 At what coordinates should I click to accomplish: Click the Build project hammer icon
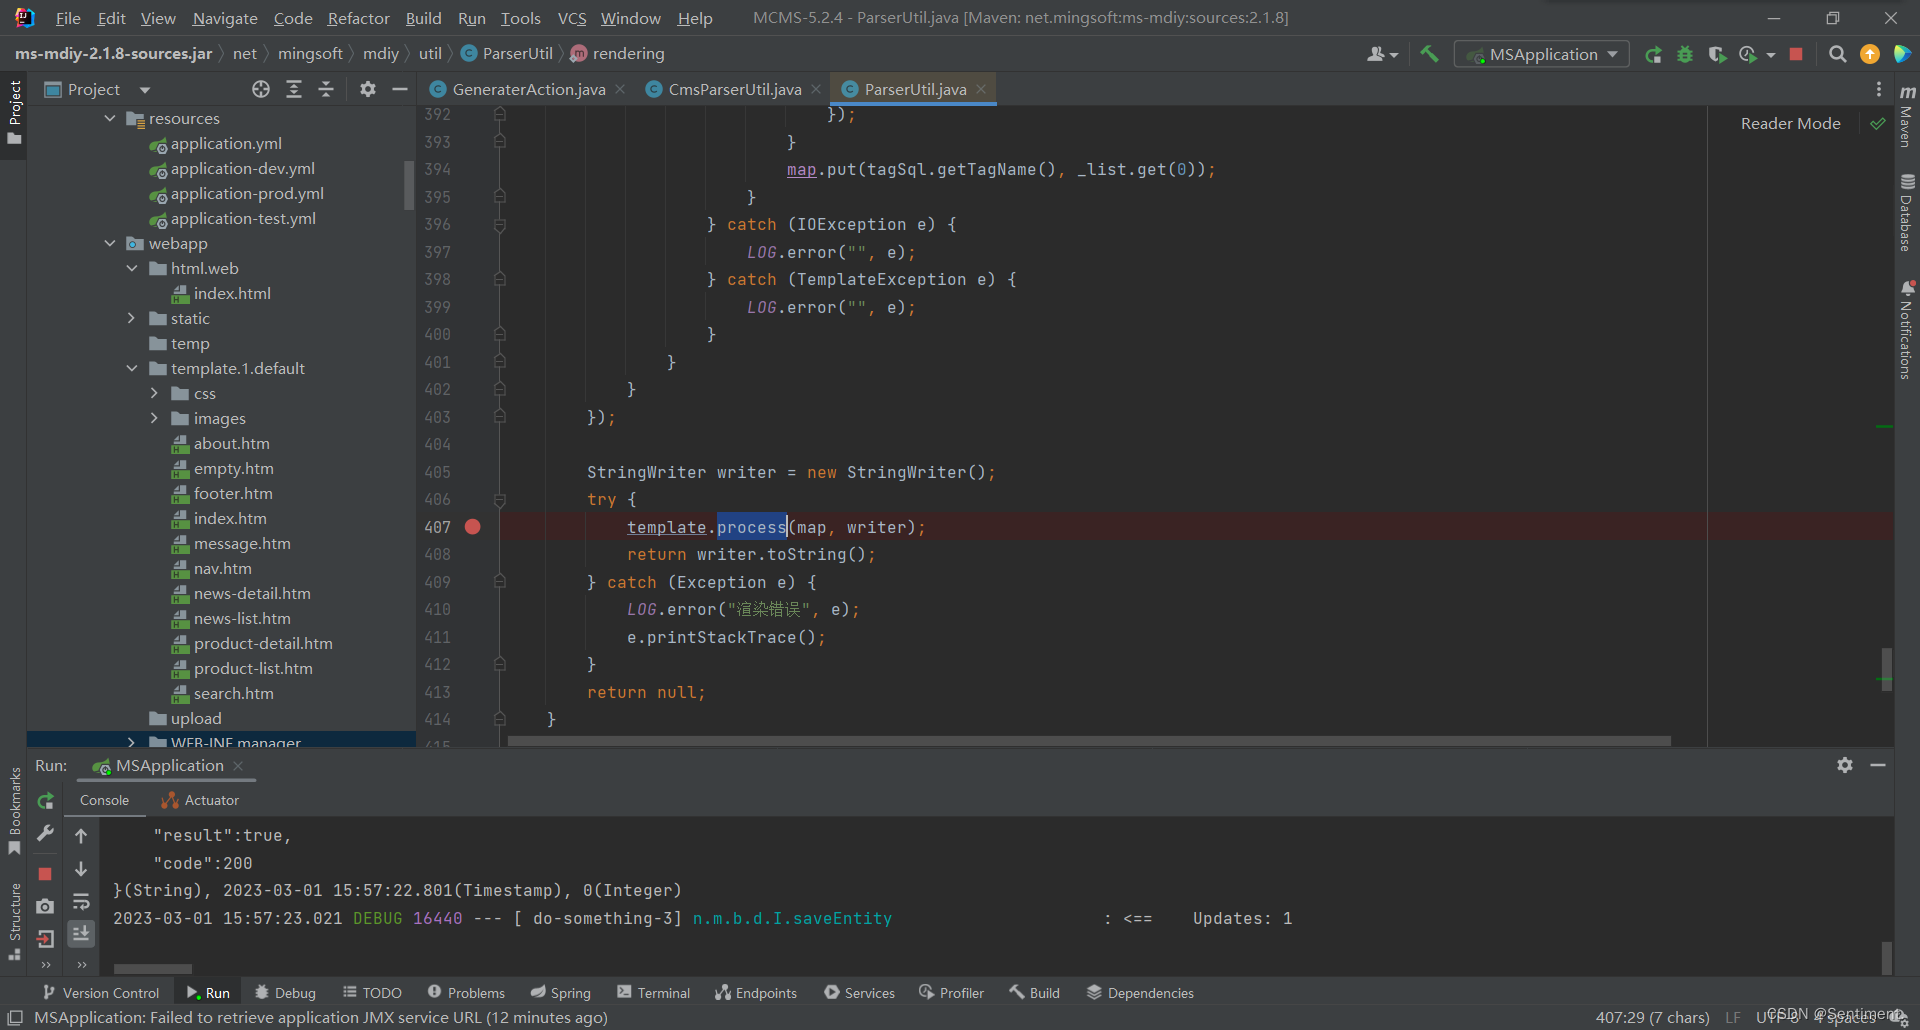tap(1429, 54)
